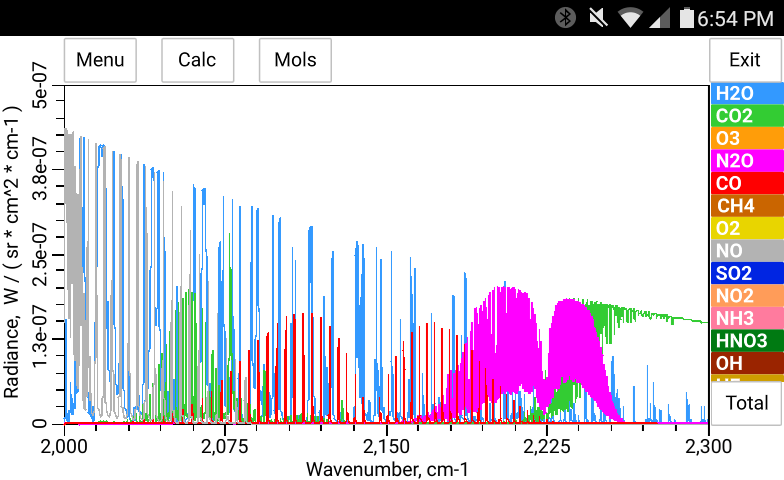Choose the CH4 legend entry
The width and height of the screenshot is (784, 480).
(x=746, y=206)
